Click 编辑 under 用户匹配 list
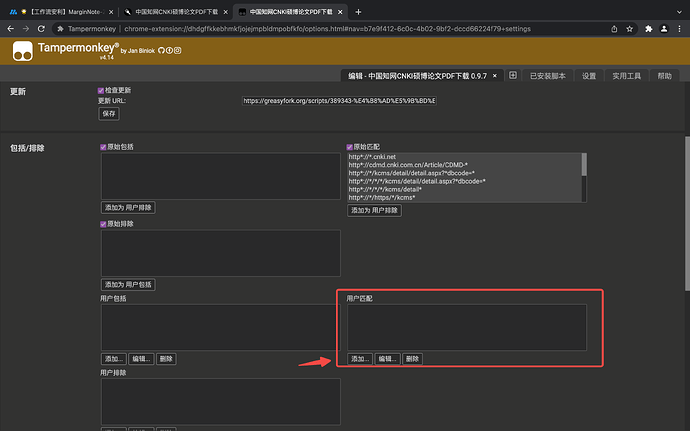The image size is (690, 431). coord(388,359)
